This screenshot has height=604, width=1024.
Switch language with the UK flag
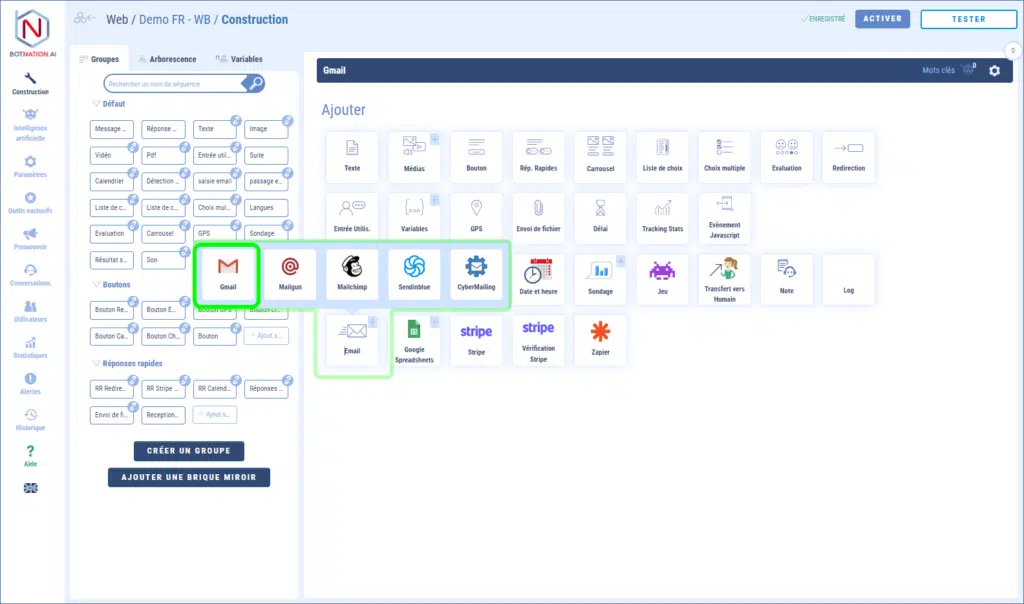pyautogui.click(x=30, y=488)
